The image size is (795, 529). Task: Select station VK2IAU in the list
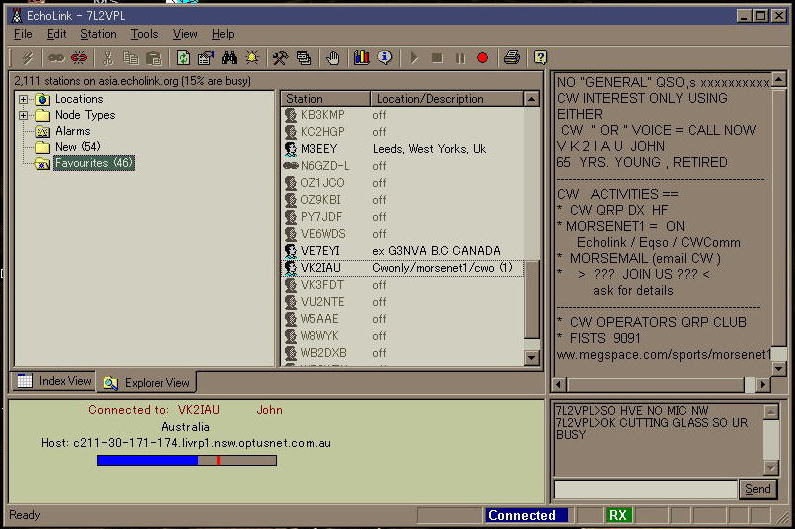[x=403, y=268]
